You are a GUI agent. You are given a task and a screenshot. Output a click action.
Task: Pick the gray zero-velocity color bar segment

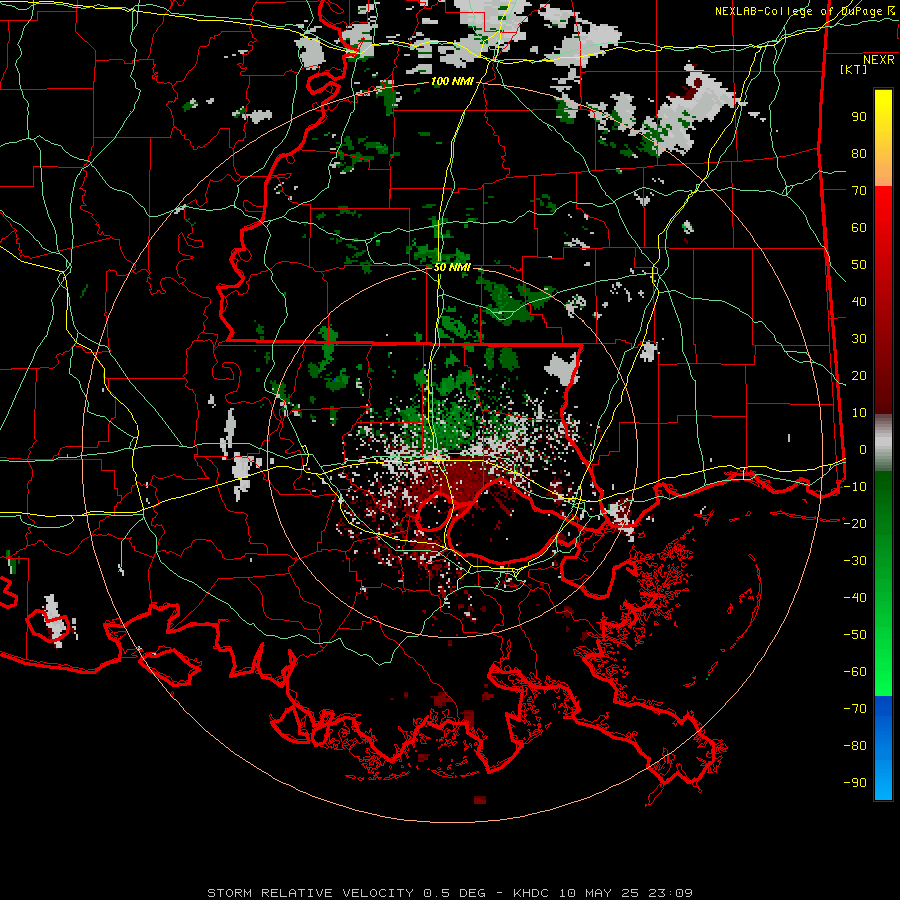coord(883,442)
